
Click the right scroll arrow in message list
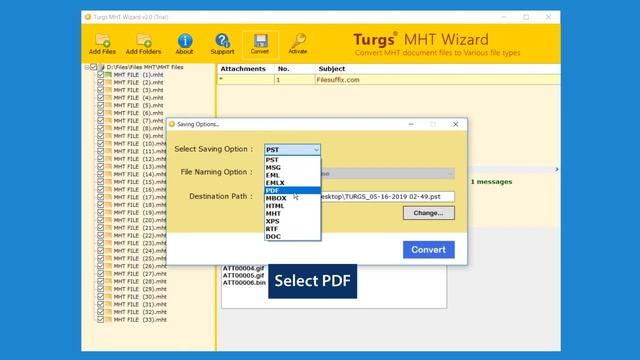tap(557, 169)
